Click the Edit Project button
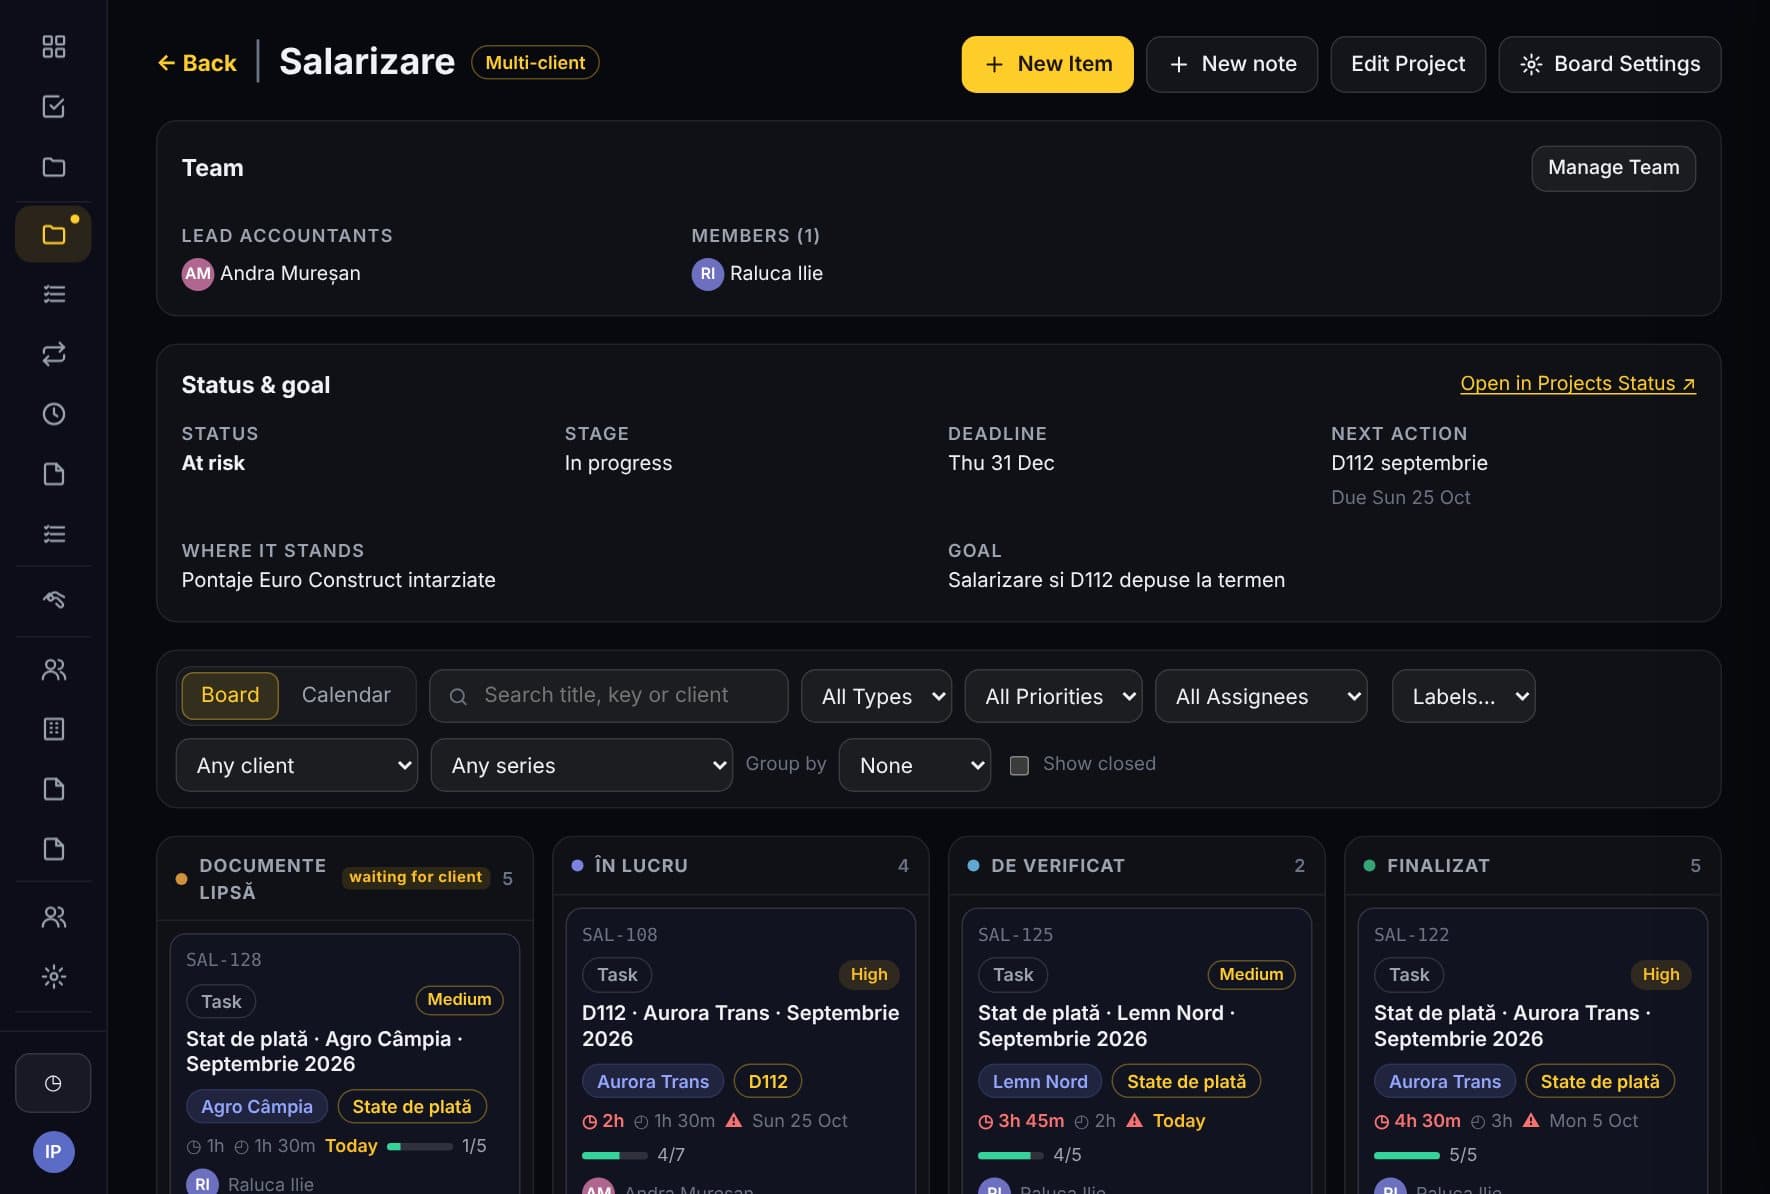1770x1194 pixels. coord(1408,64)
